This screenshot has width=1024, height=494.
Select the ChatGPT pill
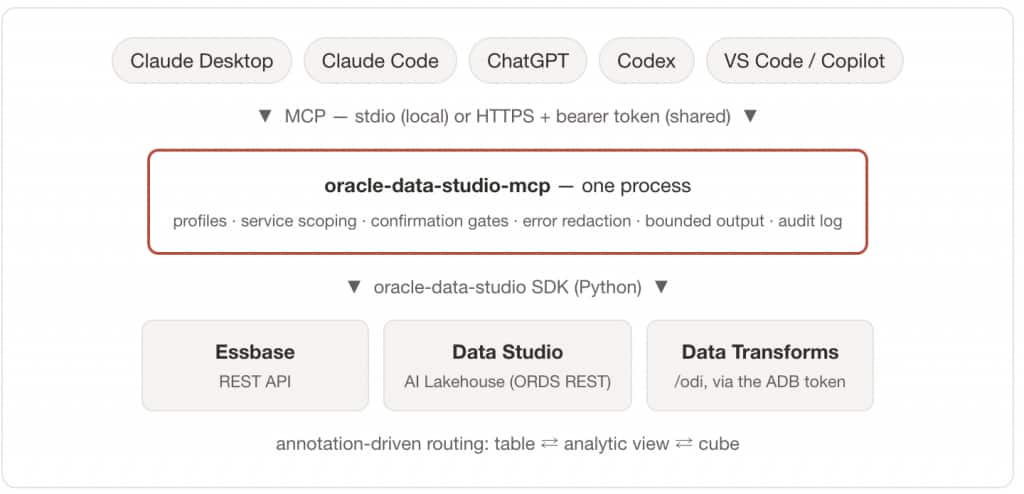click(x=528, y=61)
